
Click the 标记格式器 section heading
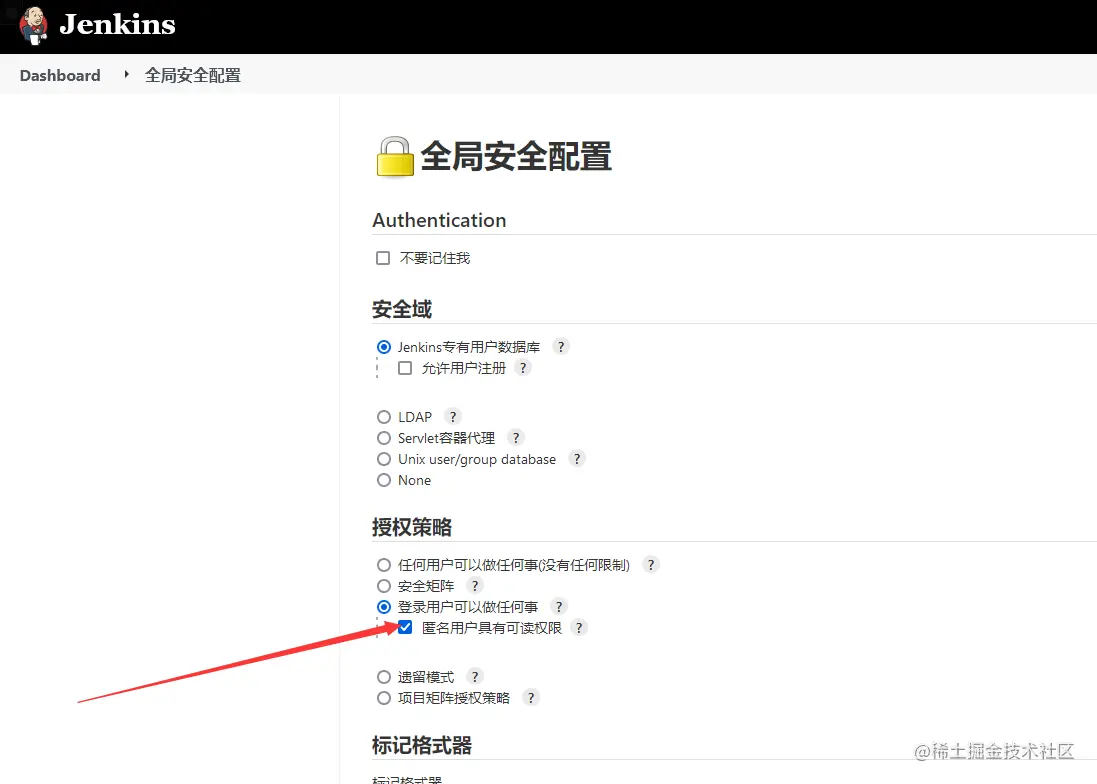point(422,746)
